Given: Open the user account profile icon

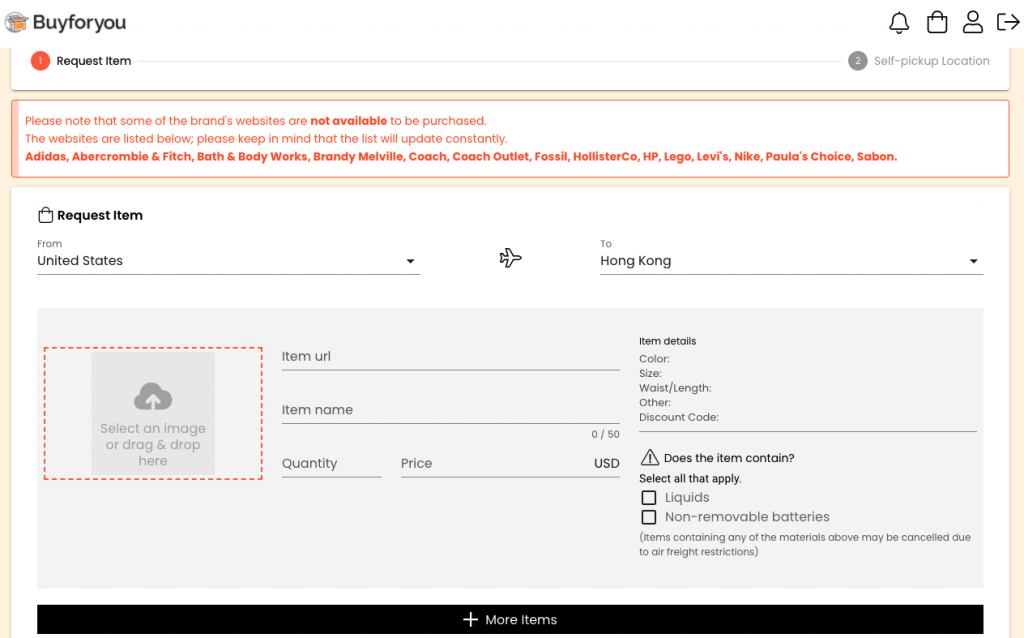Looking at the screenshot, I should [972, 22].
